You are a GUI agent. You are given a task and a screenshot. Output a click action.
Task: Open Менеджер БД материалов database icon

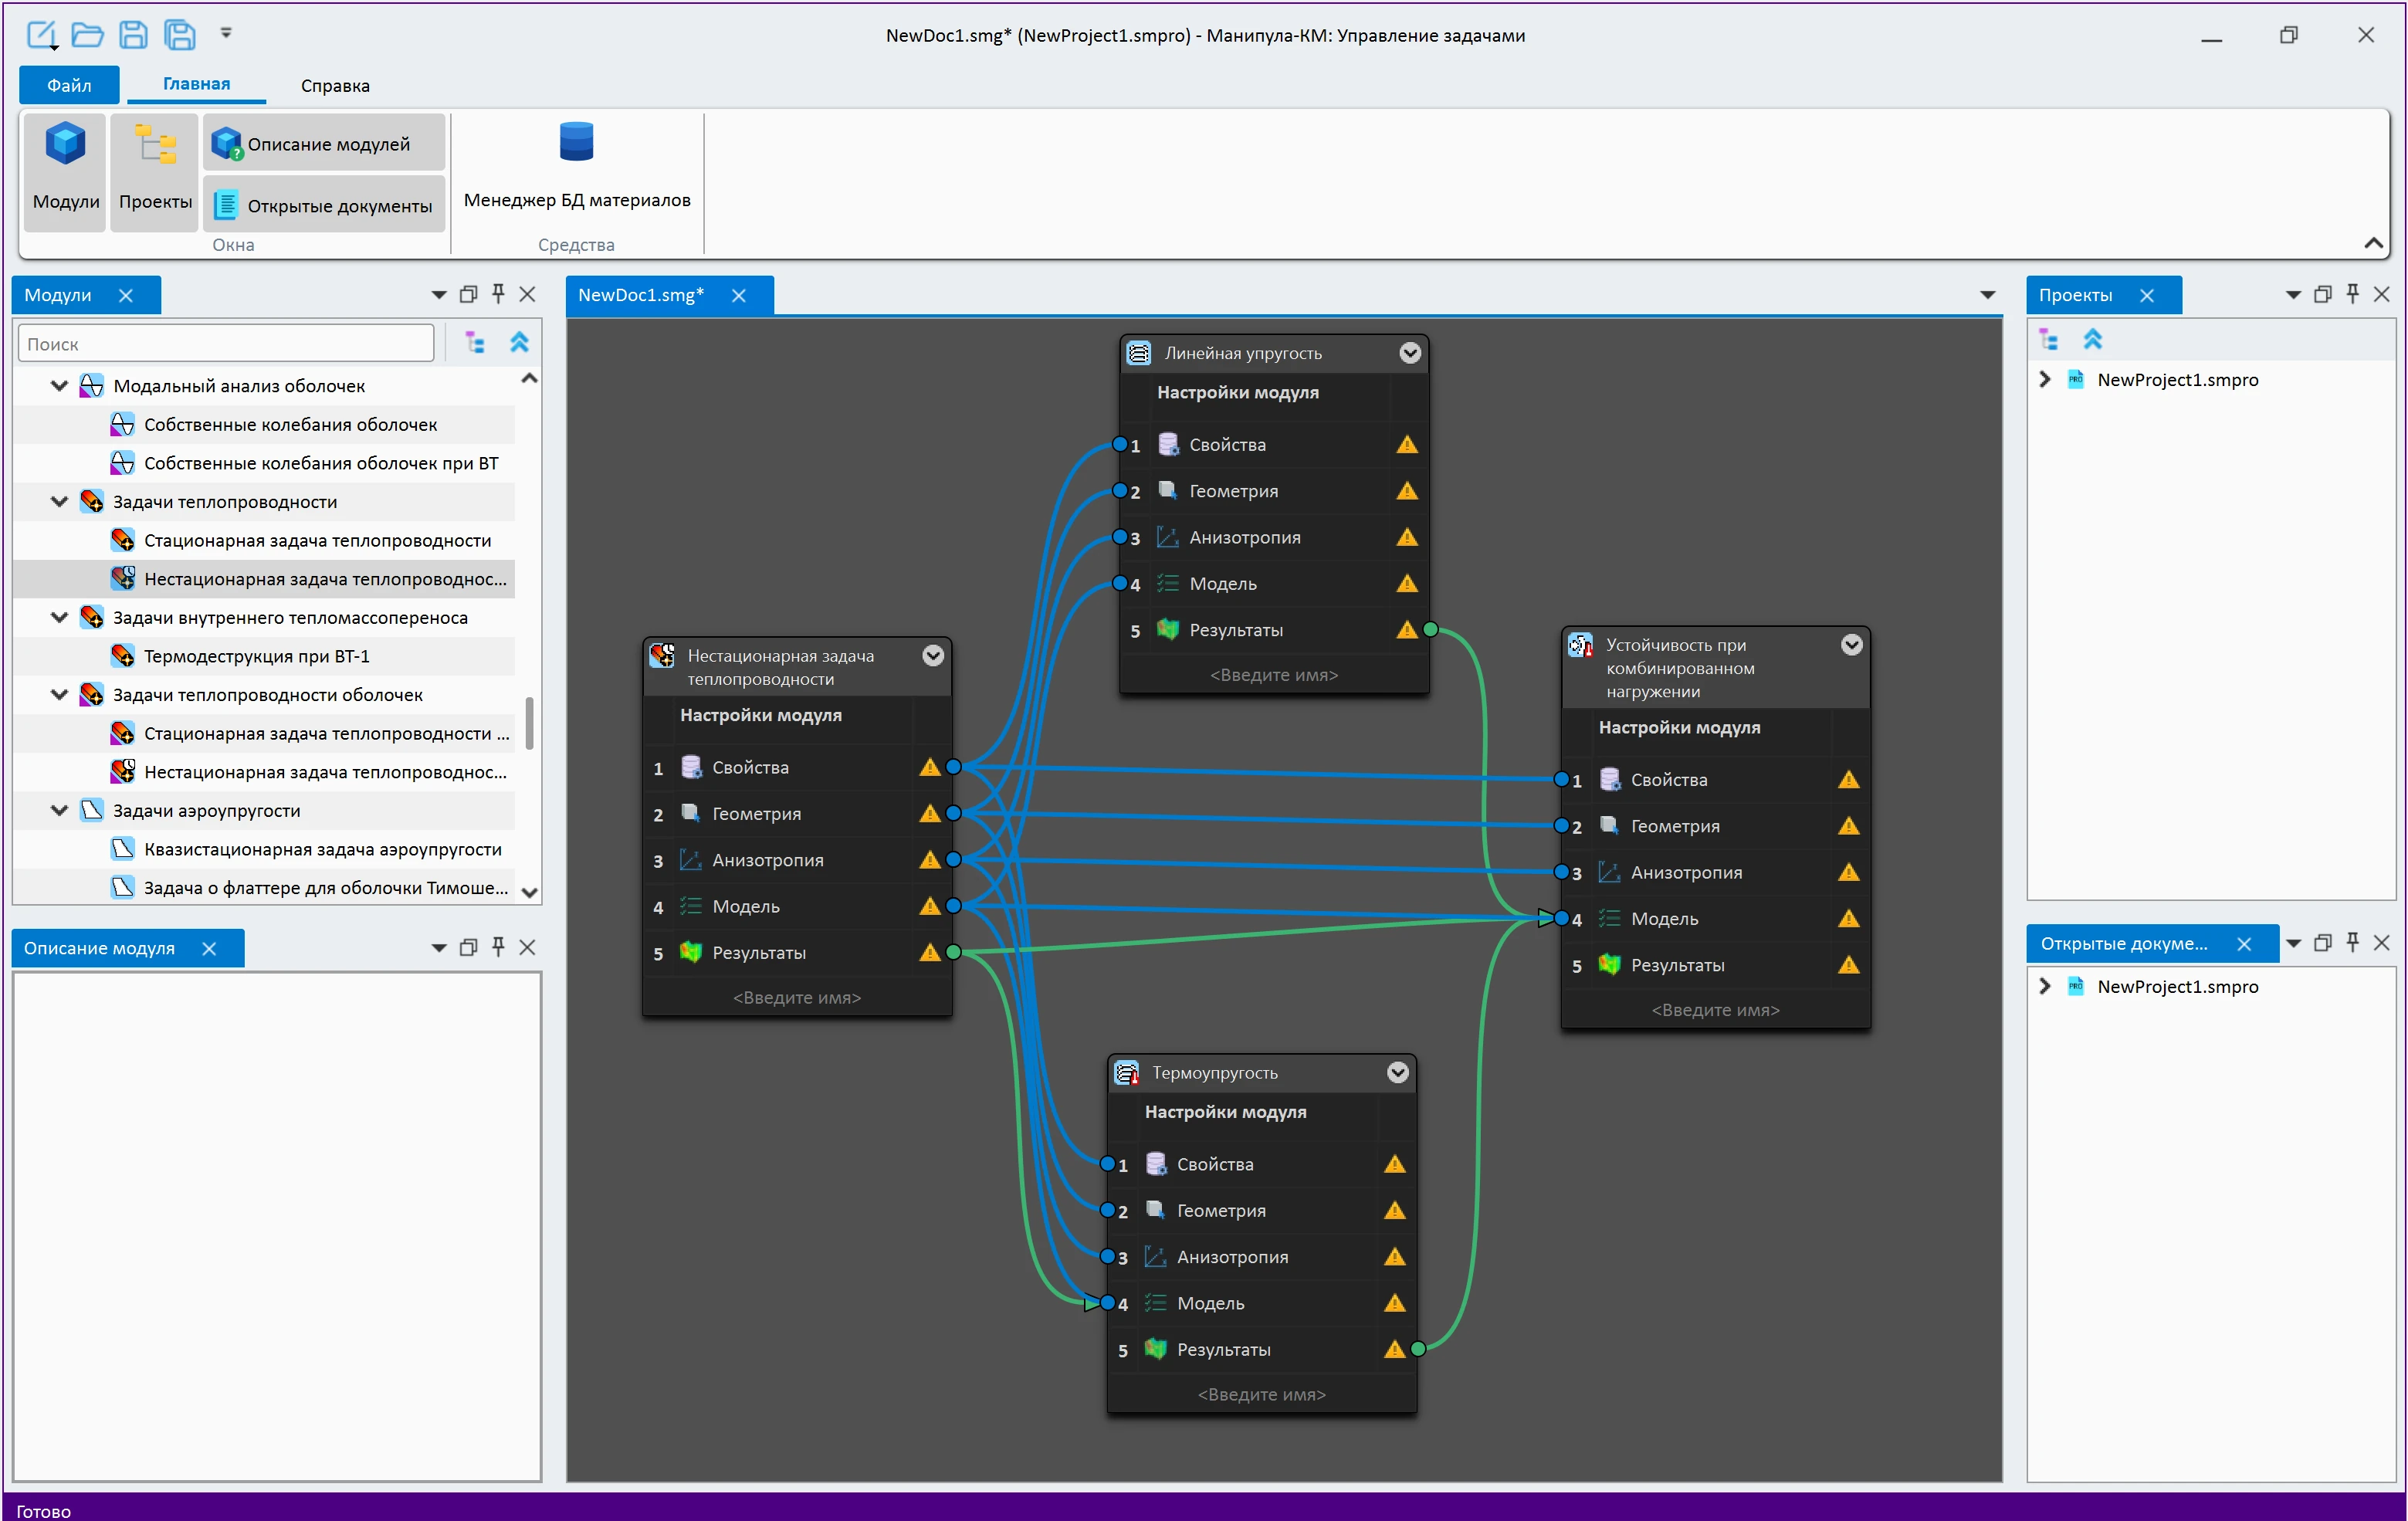click(x=576, y=143)
